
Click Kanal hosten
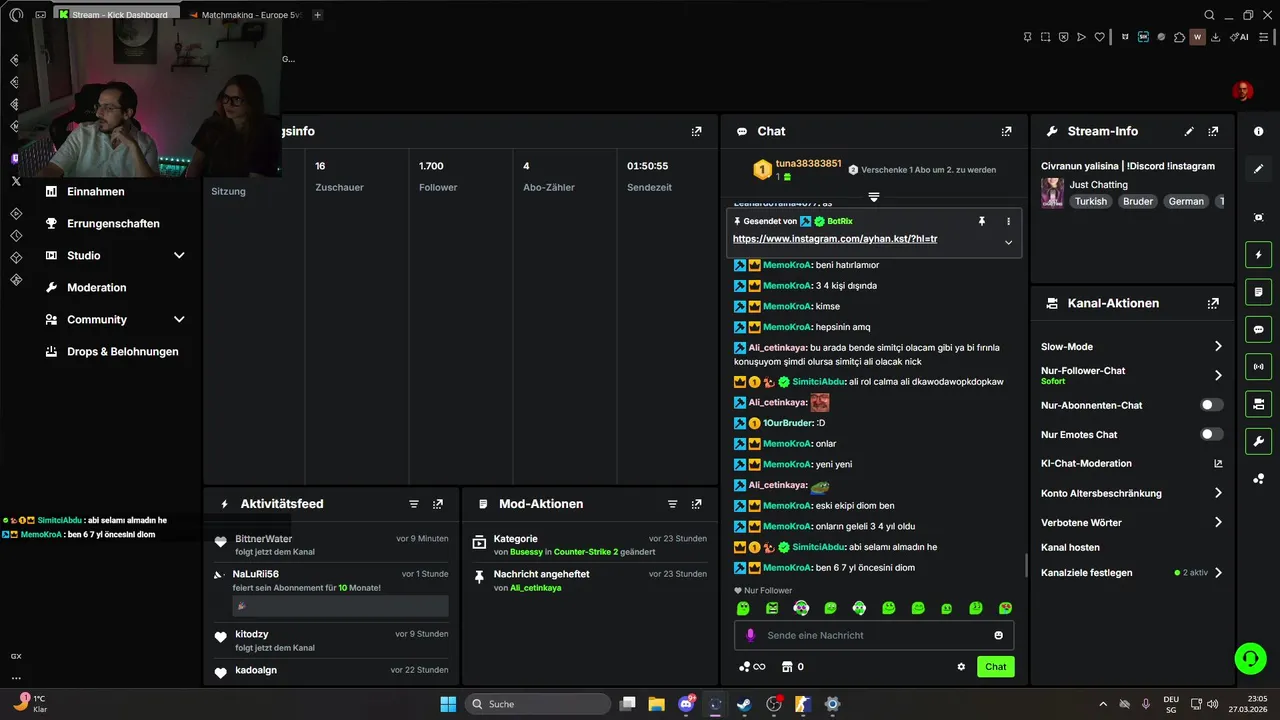click(1070, 547)
